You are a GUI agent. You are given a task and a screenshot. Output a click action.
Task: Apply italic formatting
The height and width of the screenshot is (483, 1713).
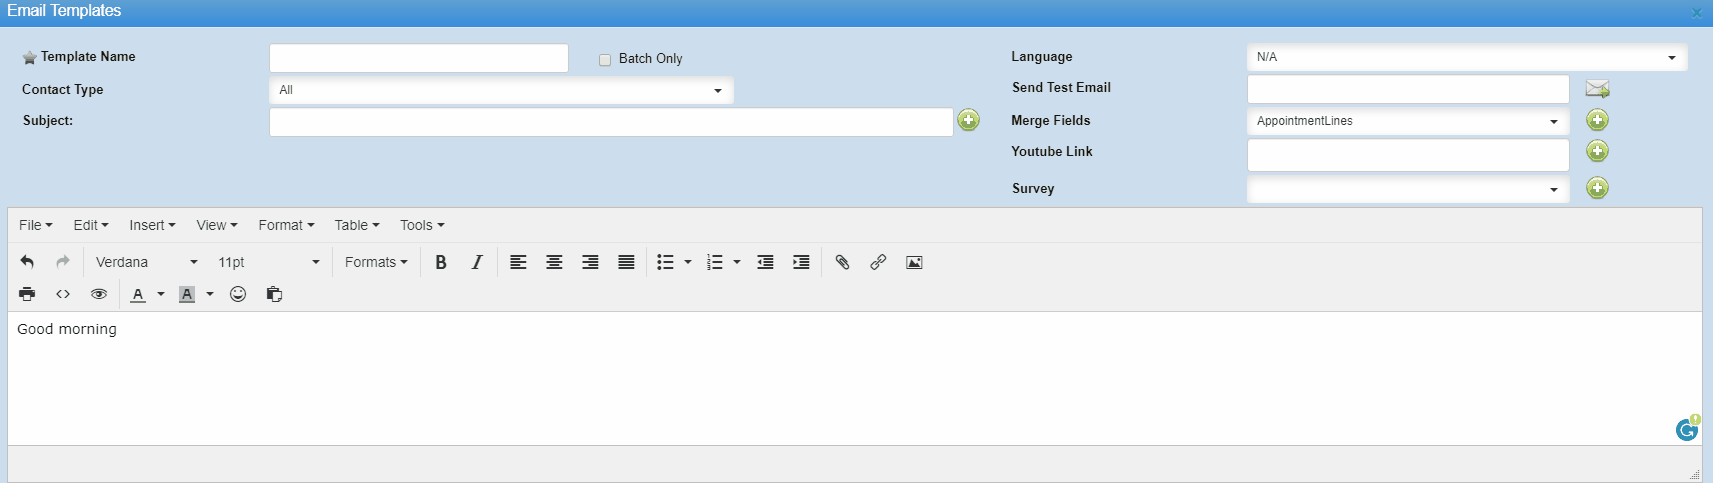477,262
